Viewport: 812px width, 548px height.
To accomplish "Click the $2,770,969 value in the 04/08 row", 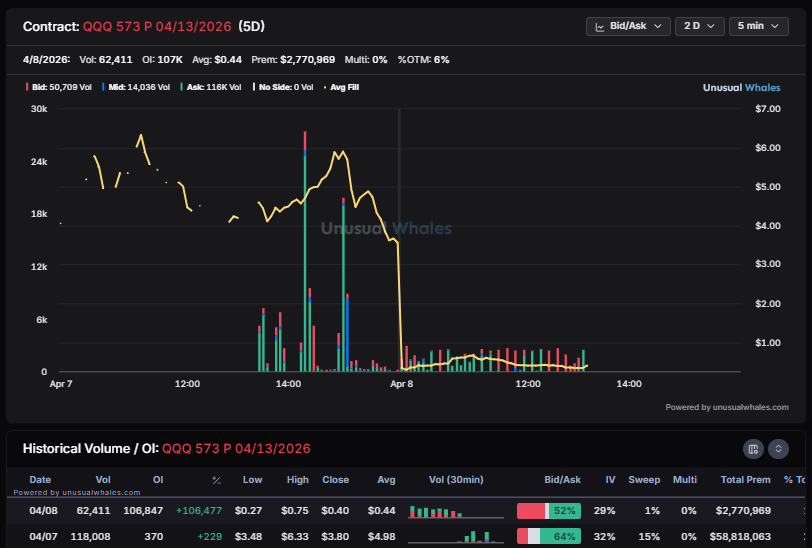I will point(744,511).
